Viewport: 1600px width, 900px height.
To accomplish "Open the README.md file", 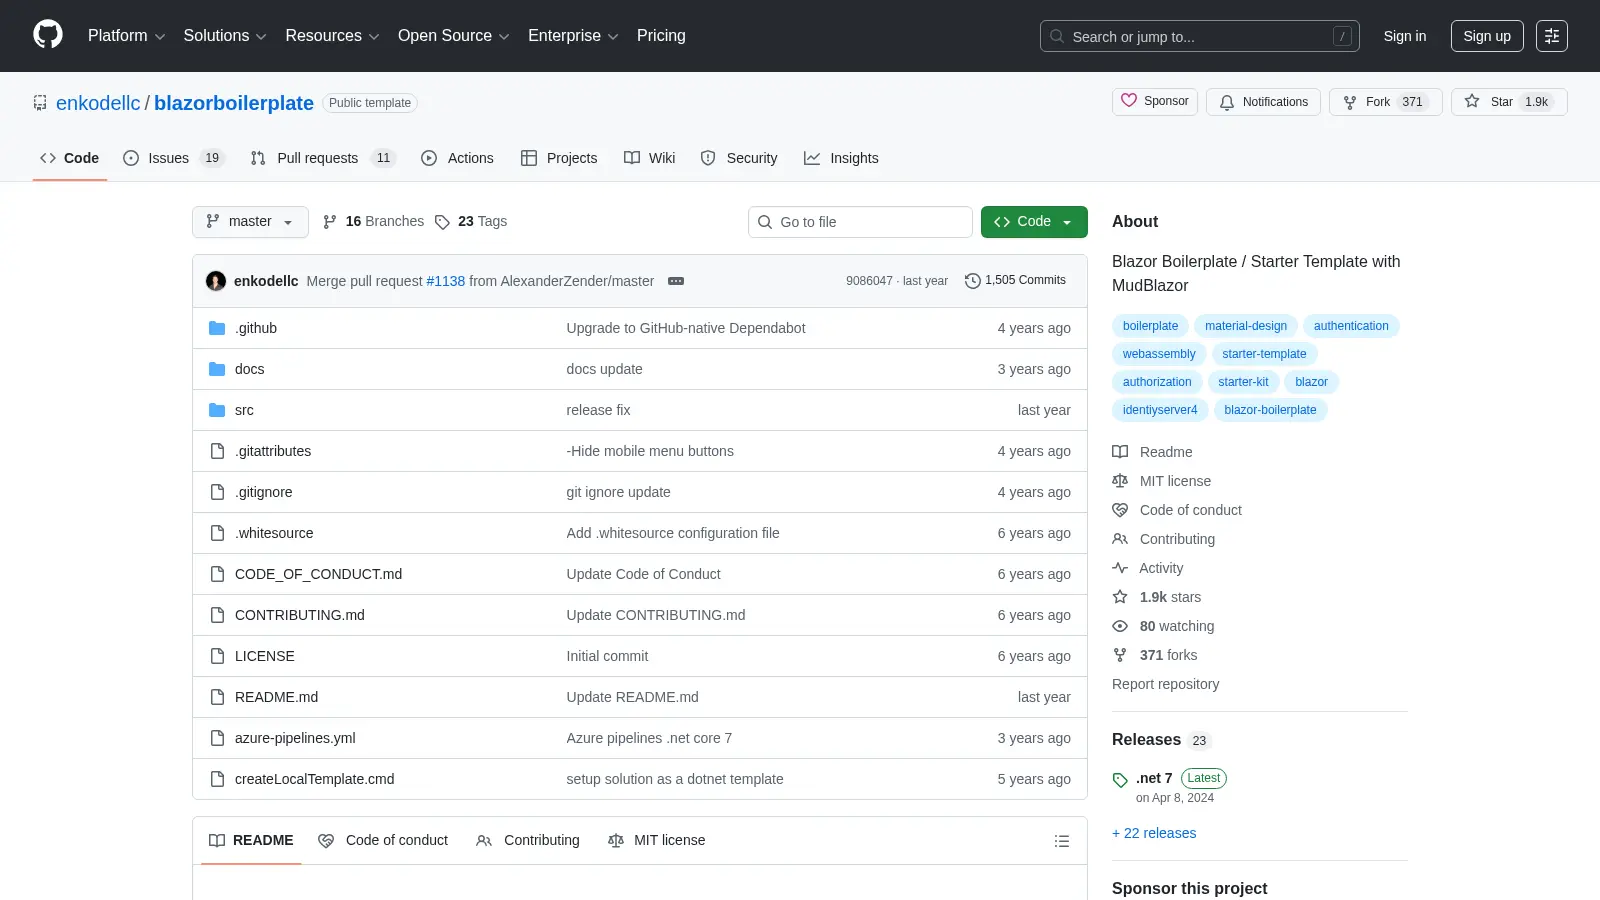I will [x=276, y=697].
